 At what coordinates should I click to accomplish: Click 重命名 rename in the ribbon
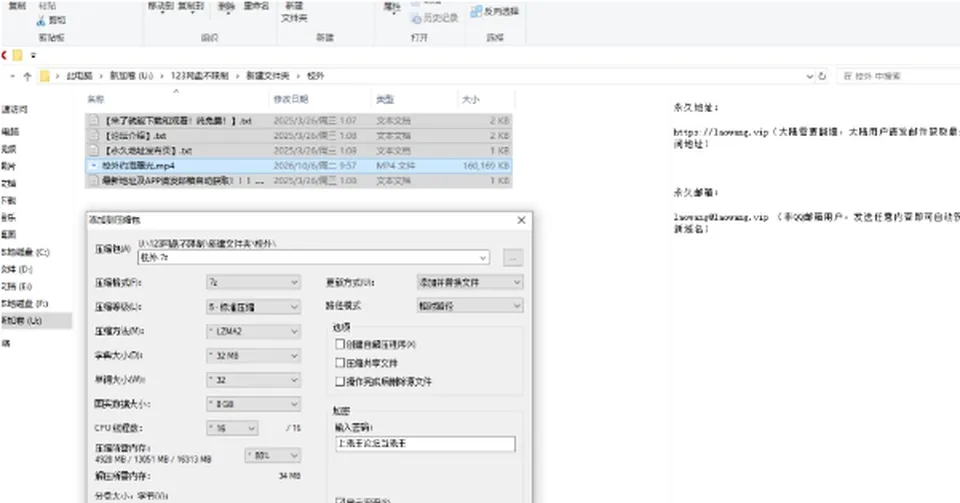click(256, 7)
